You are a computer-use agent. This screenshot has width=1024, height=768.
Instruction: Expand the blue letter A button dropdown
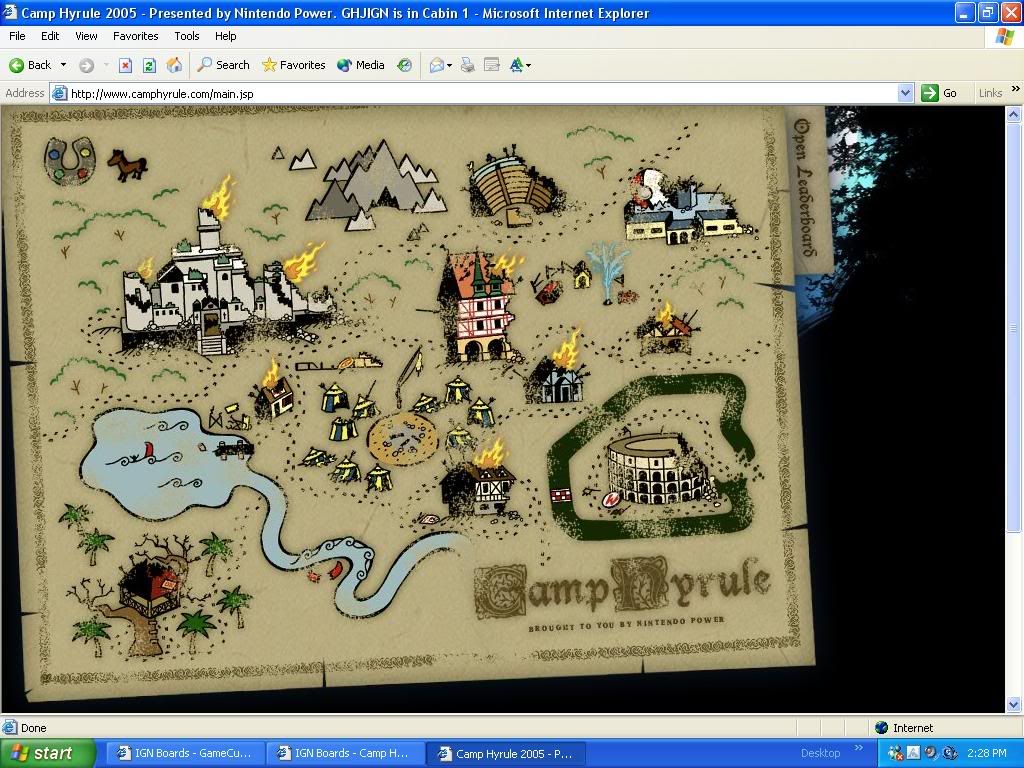click(x=528, y=65)
